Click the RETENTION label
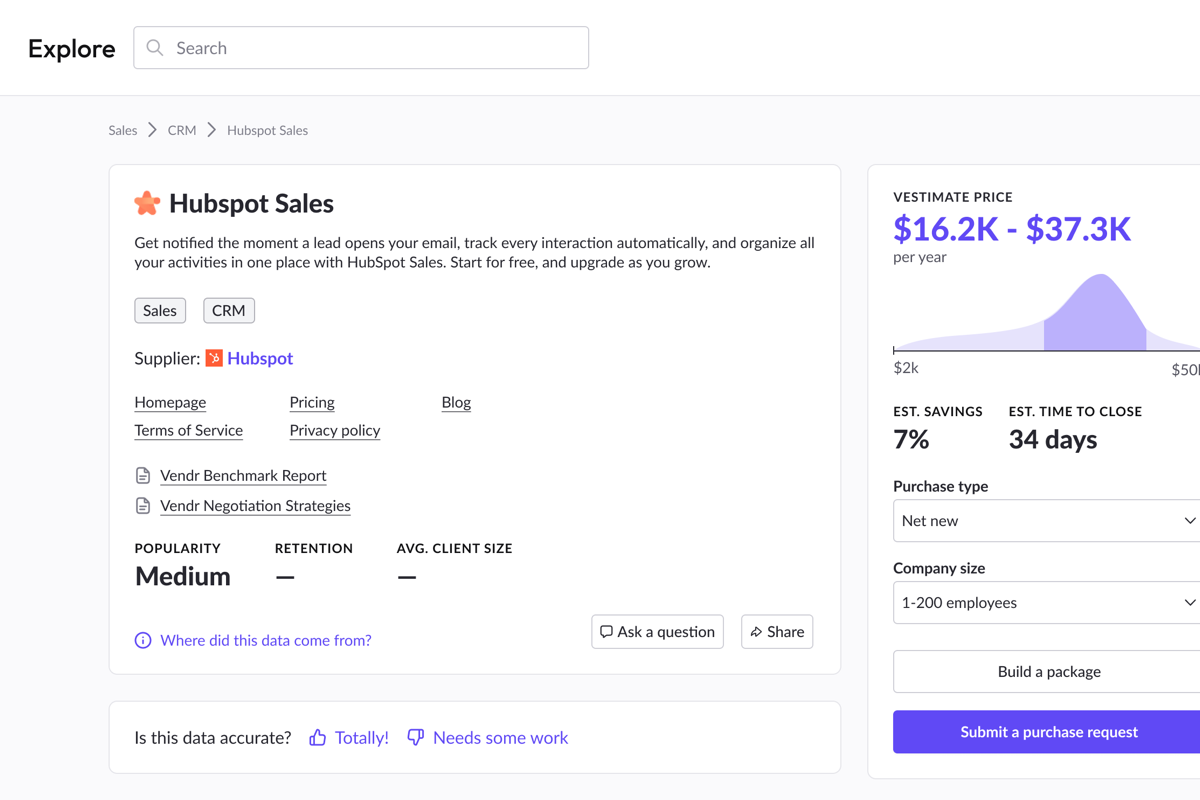The height and width of the screenshot is (800, 1200). click(x=314, y=548)
